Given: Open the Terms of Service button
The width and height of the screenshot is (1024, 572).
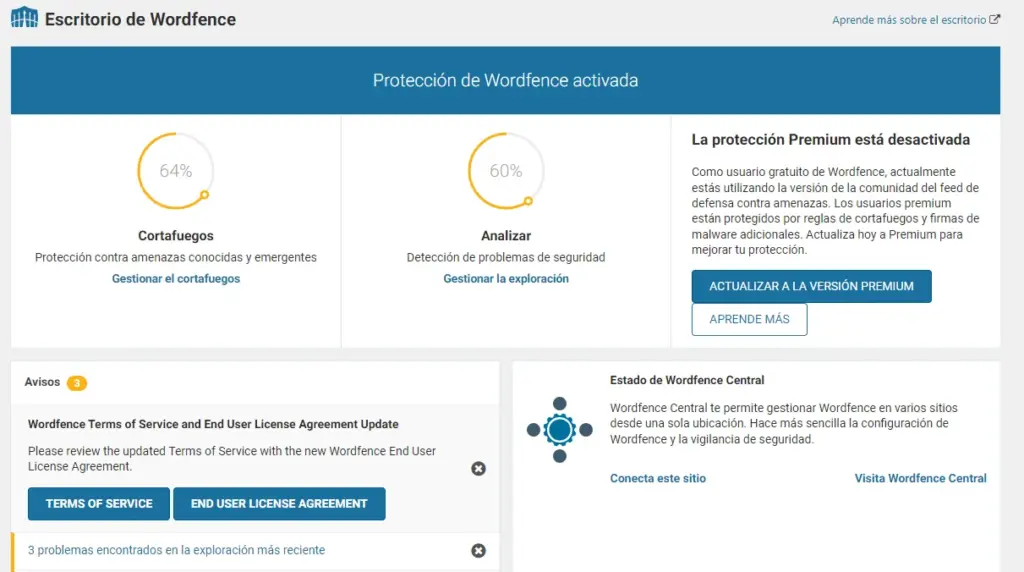Looking at the screenshot, I should point(99,504).
